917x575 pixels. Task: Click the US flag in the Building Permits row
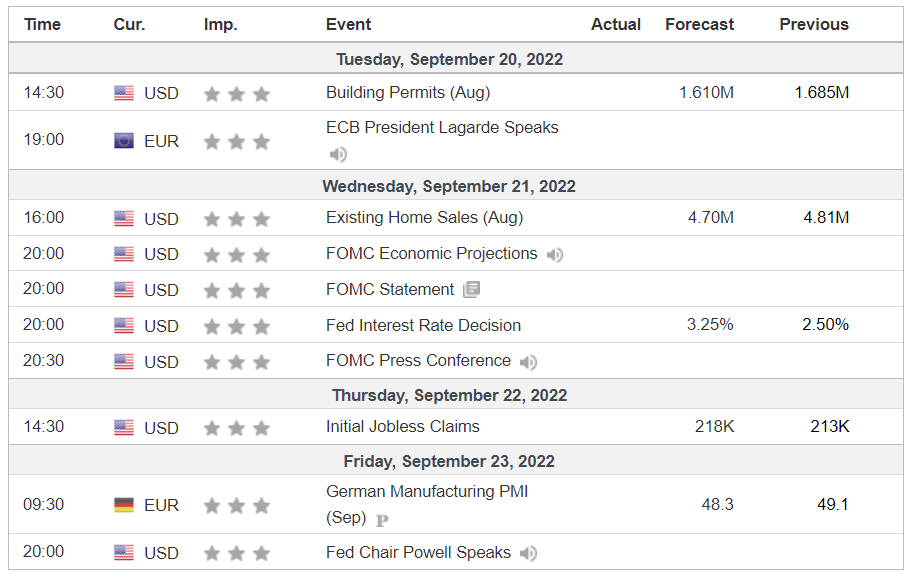[x=124, y=93]
